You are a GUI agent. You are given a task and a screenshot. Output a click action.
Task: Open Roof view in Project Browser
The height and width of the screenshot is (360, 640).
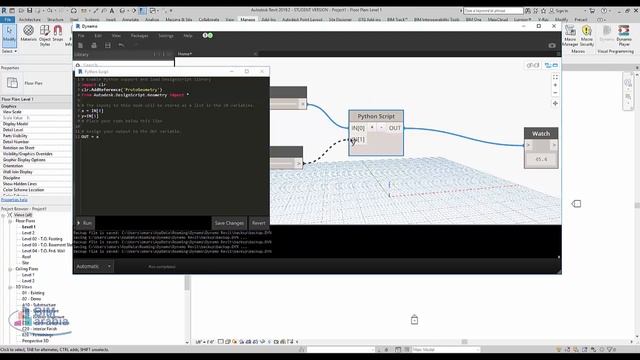(x=27, y=257)
